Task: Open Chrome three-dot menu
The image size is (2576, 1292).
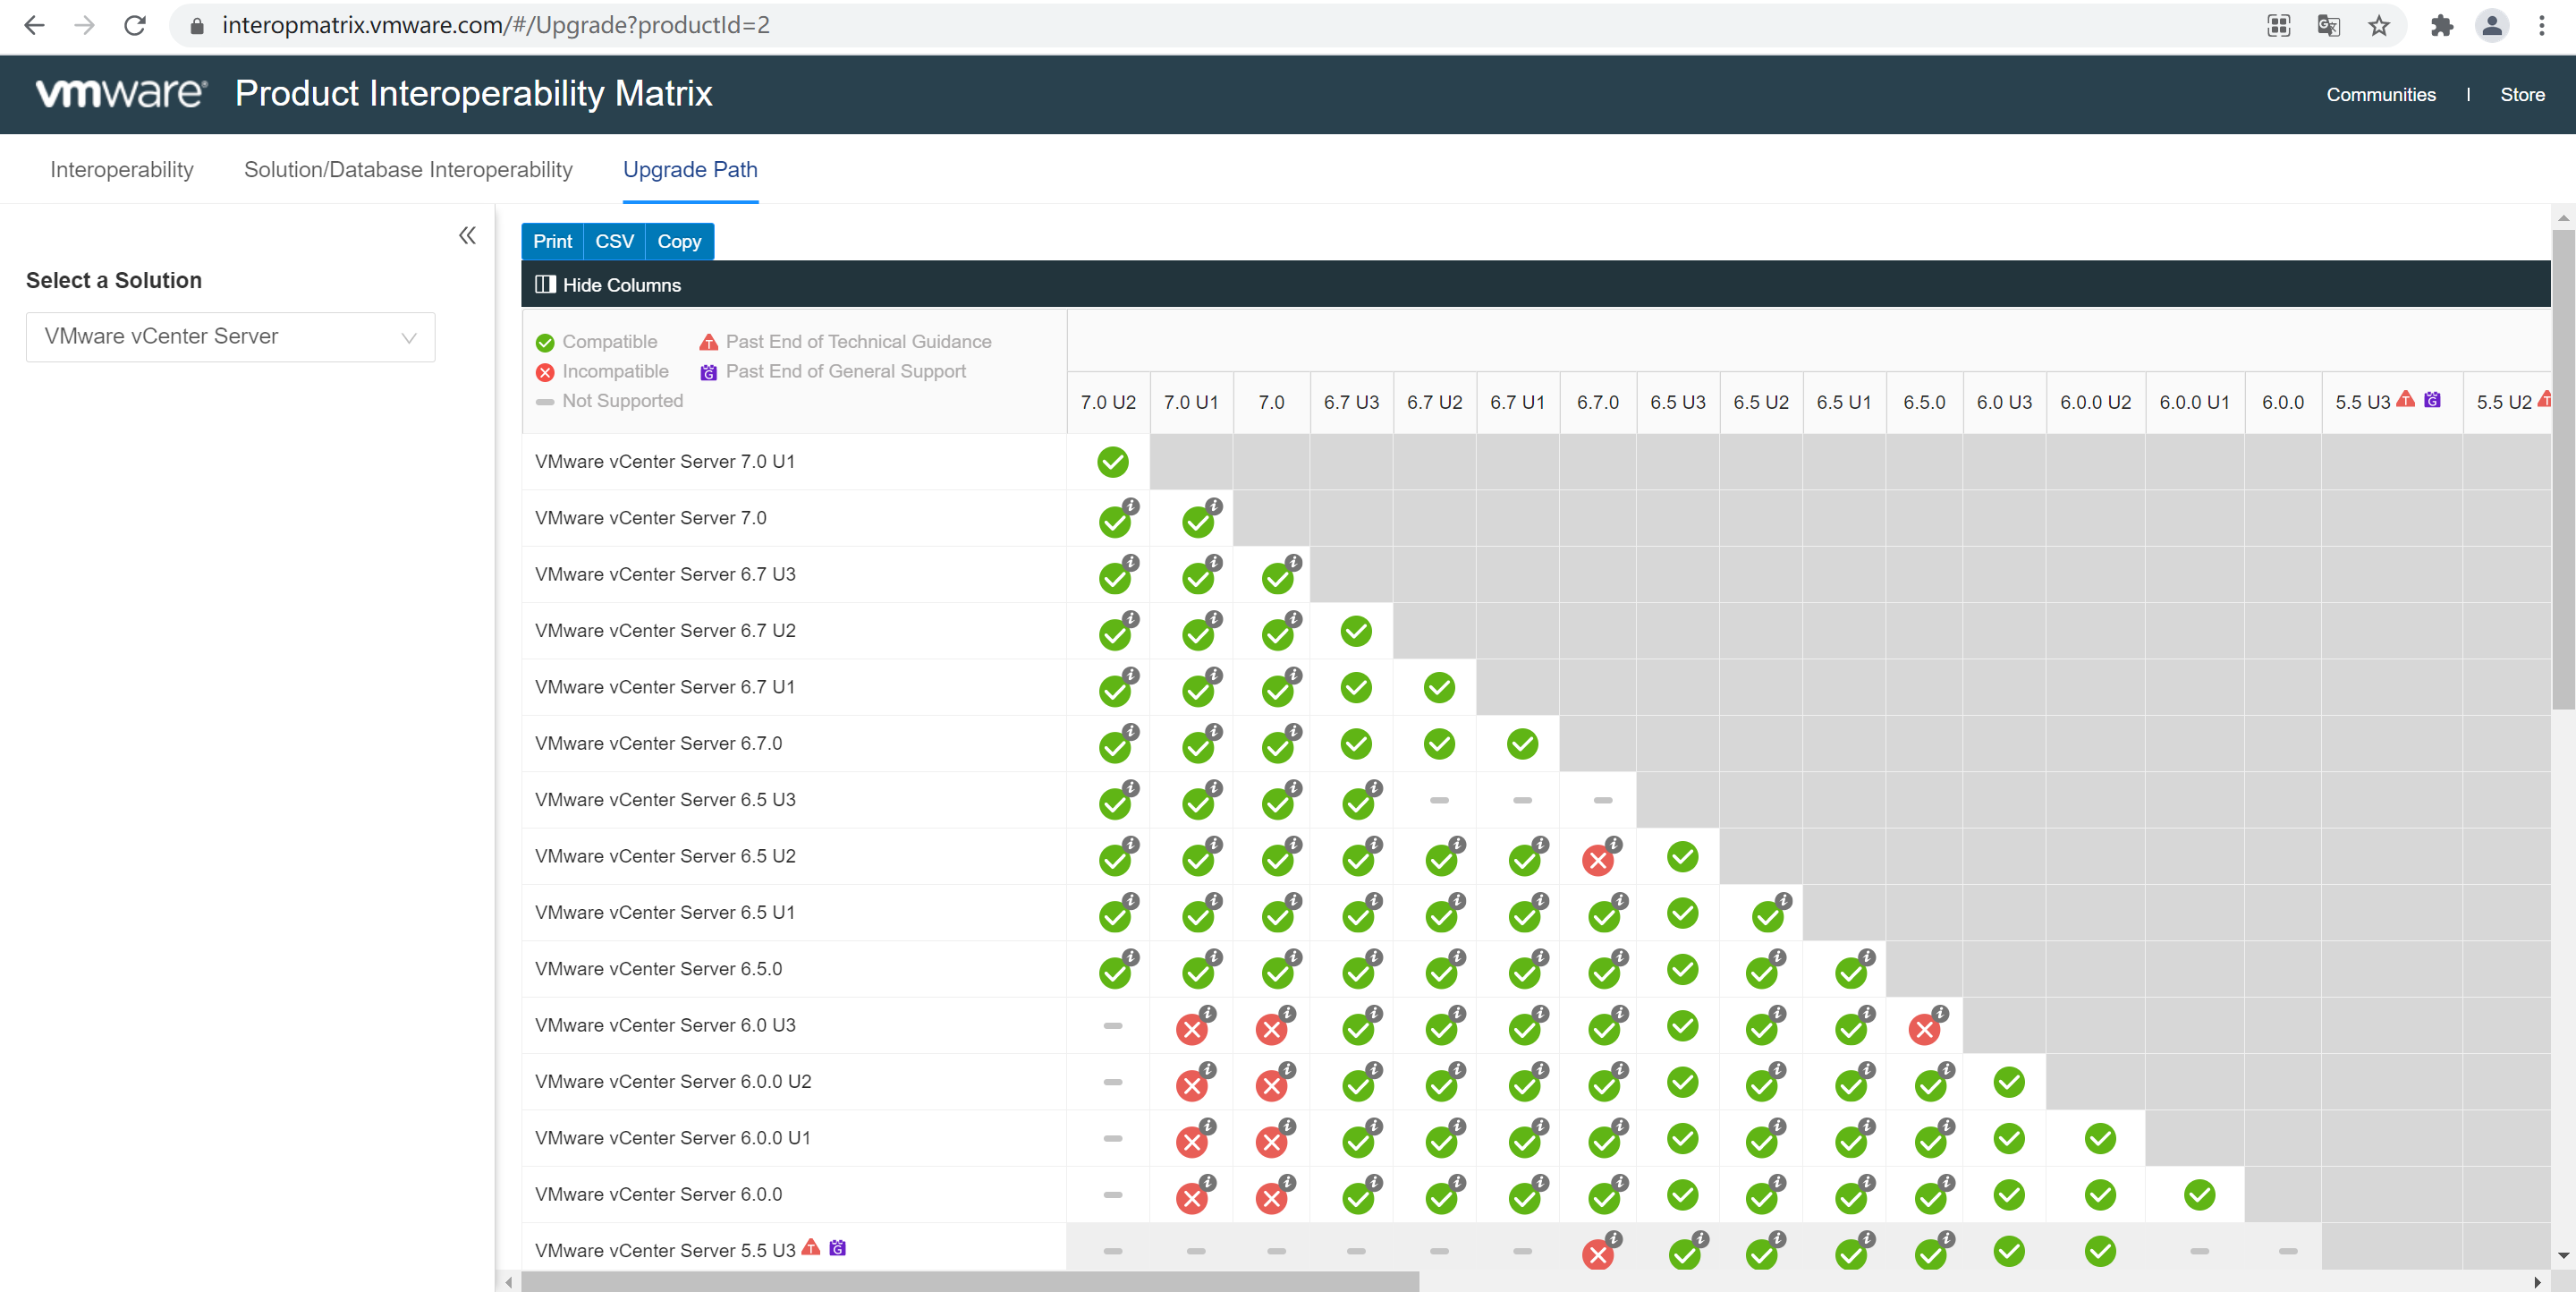Action: click(x=2541, y=25)
